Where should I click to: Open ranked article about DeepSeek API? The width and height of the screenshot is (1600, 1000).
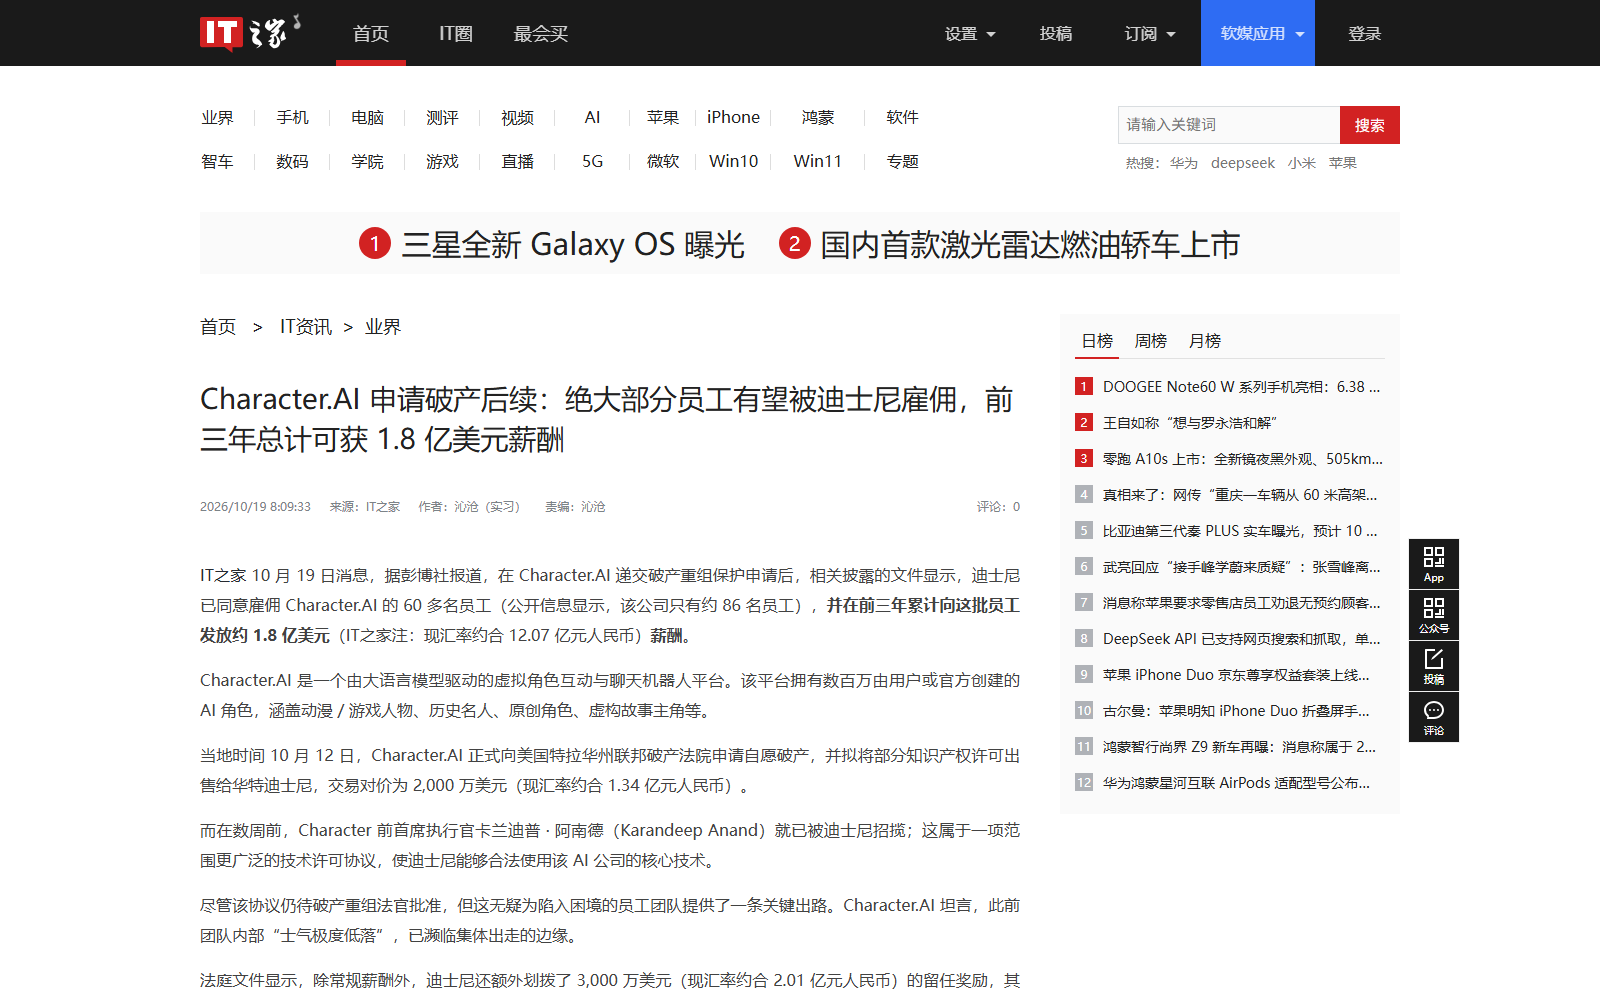point(1241,639)
